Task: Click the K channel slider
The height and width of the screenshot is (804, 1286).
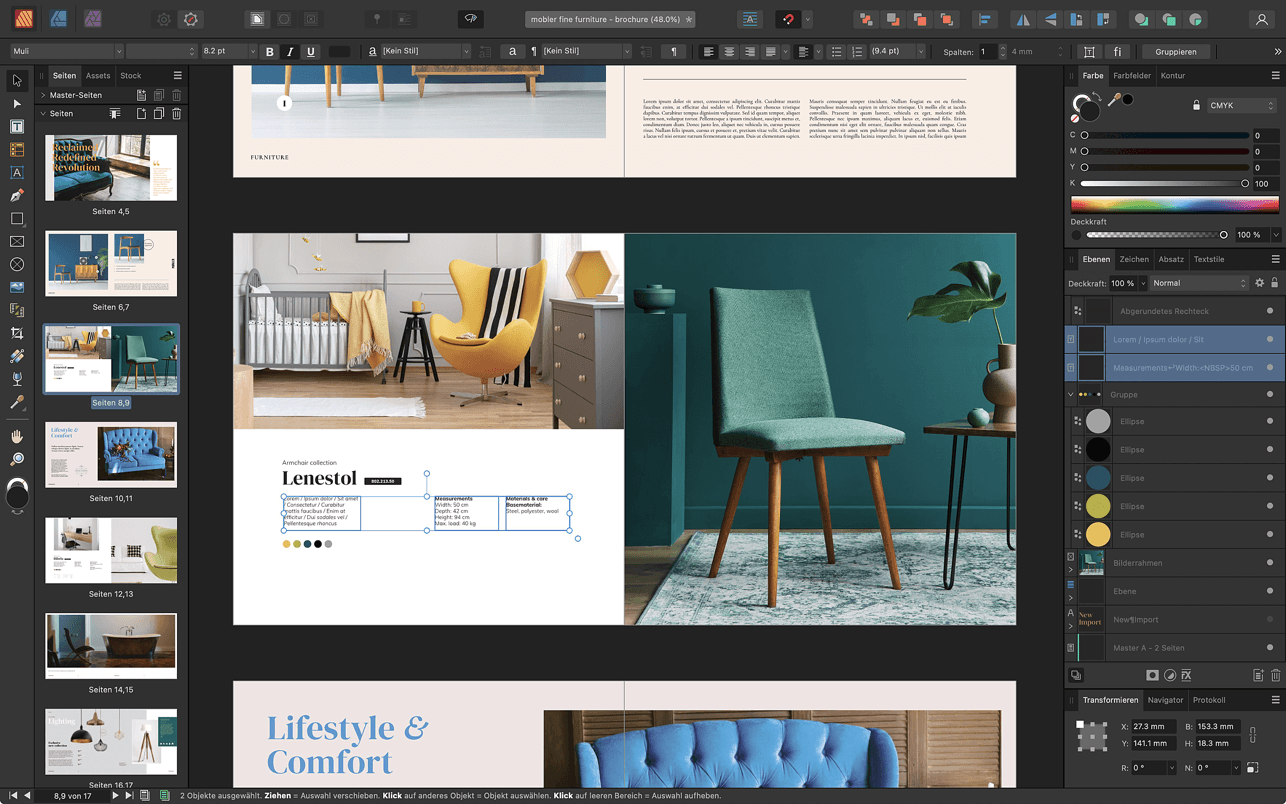Action: 1164,184
